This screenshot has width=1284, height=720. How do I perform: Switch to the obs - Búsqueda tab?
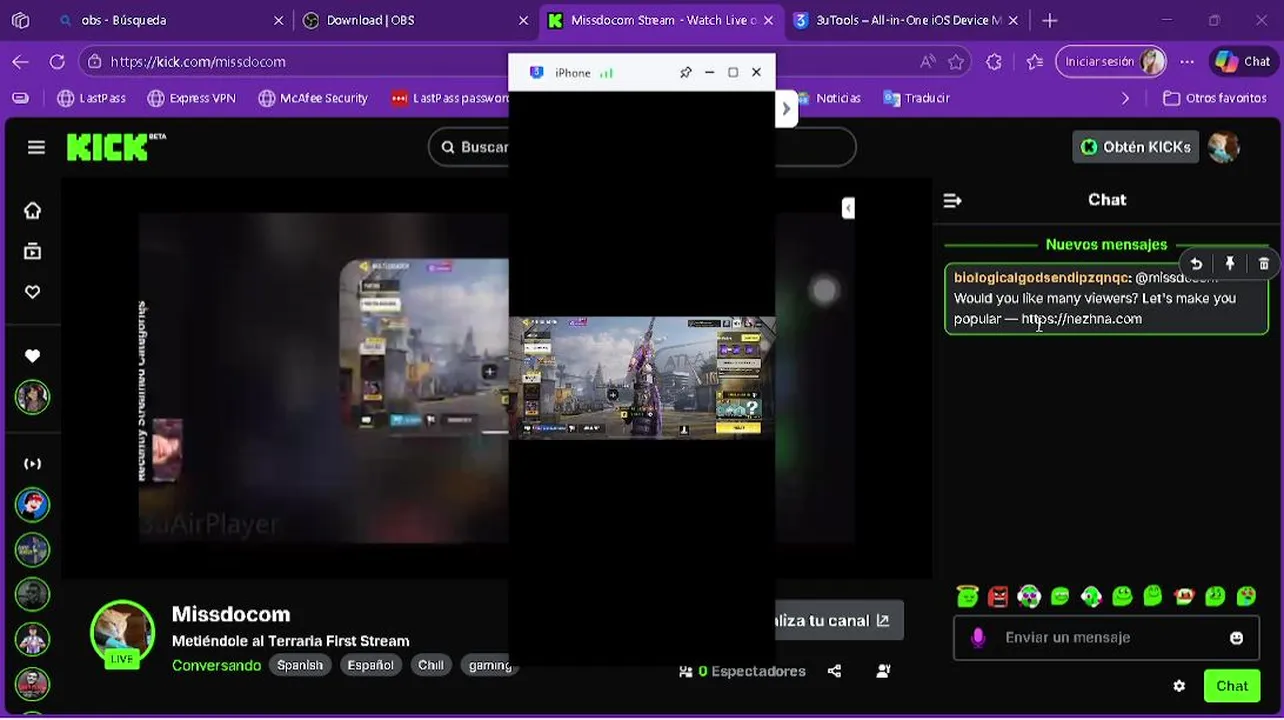[172, 20]
